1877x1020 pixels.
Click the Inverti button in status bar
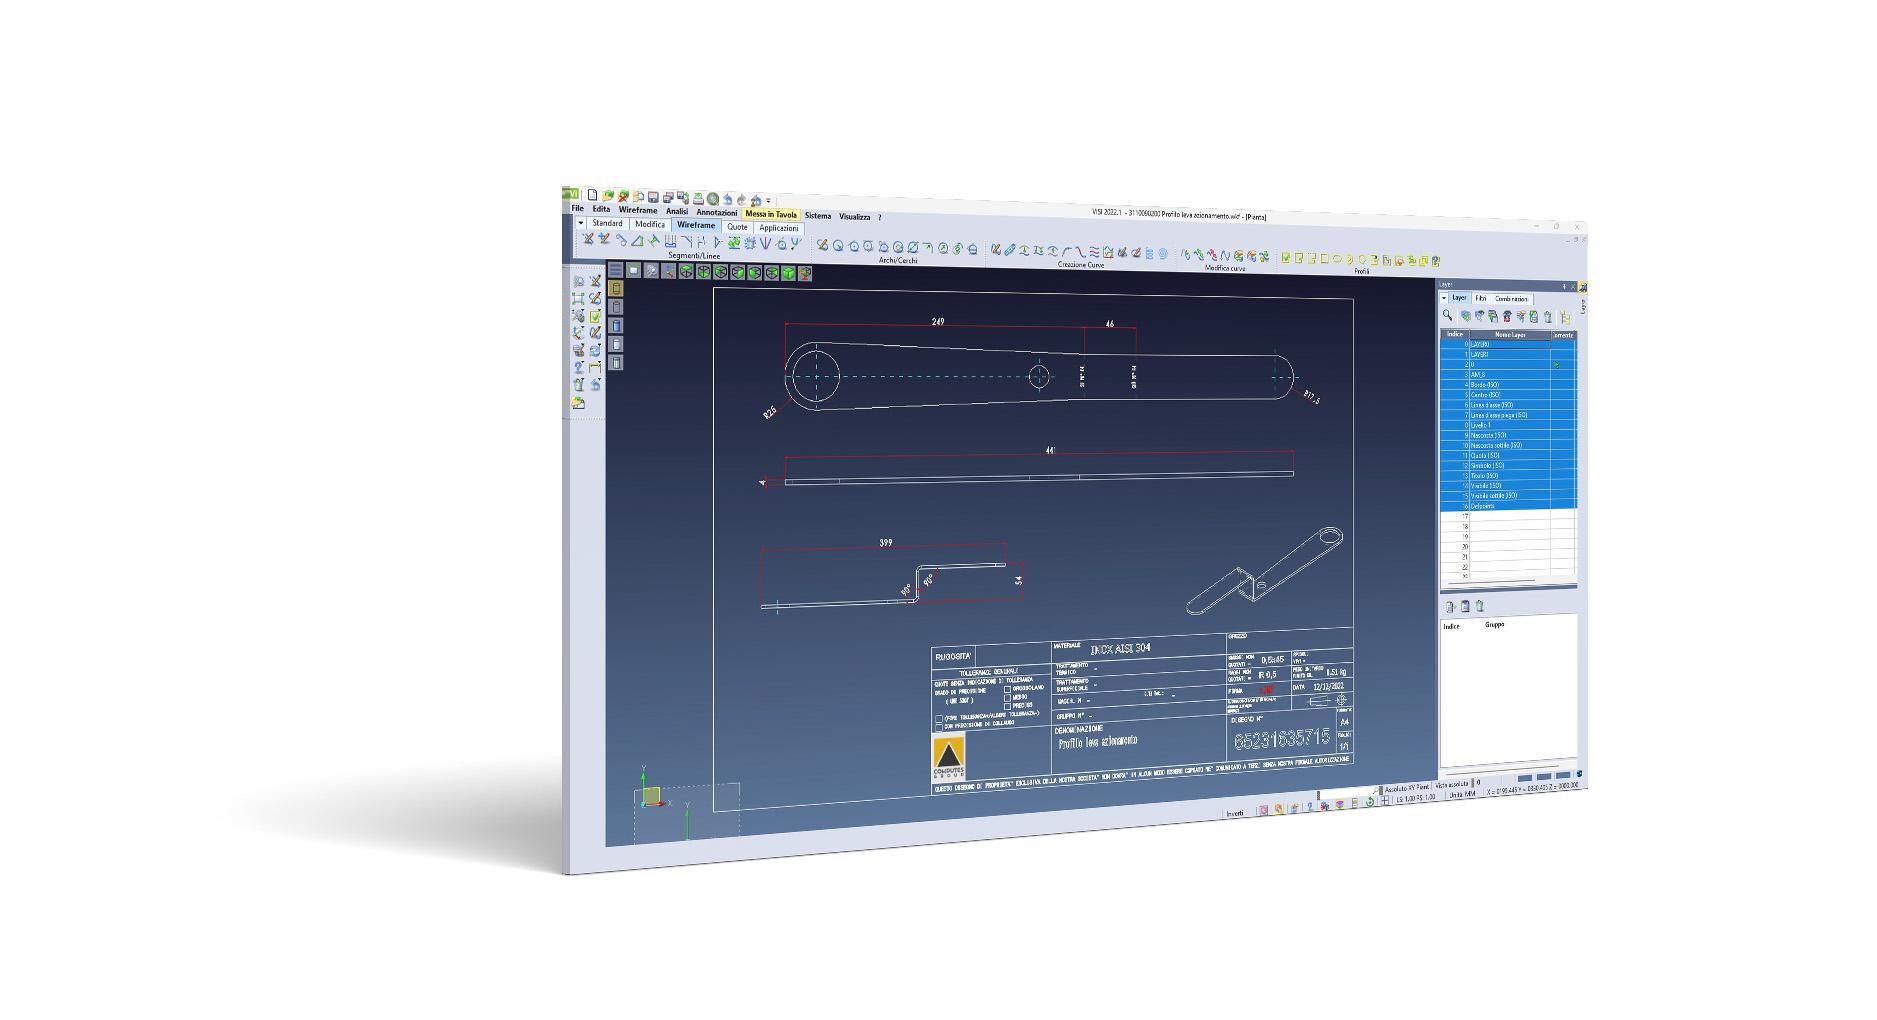click(x=1235, y=813)
